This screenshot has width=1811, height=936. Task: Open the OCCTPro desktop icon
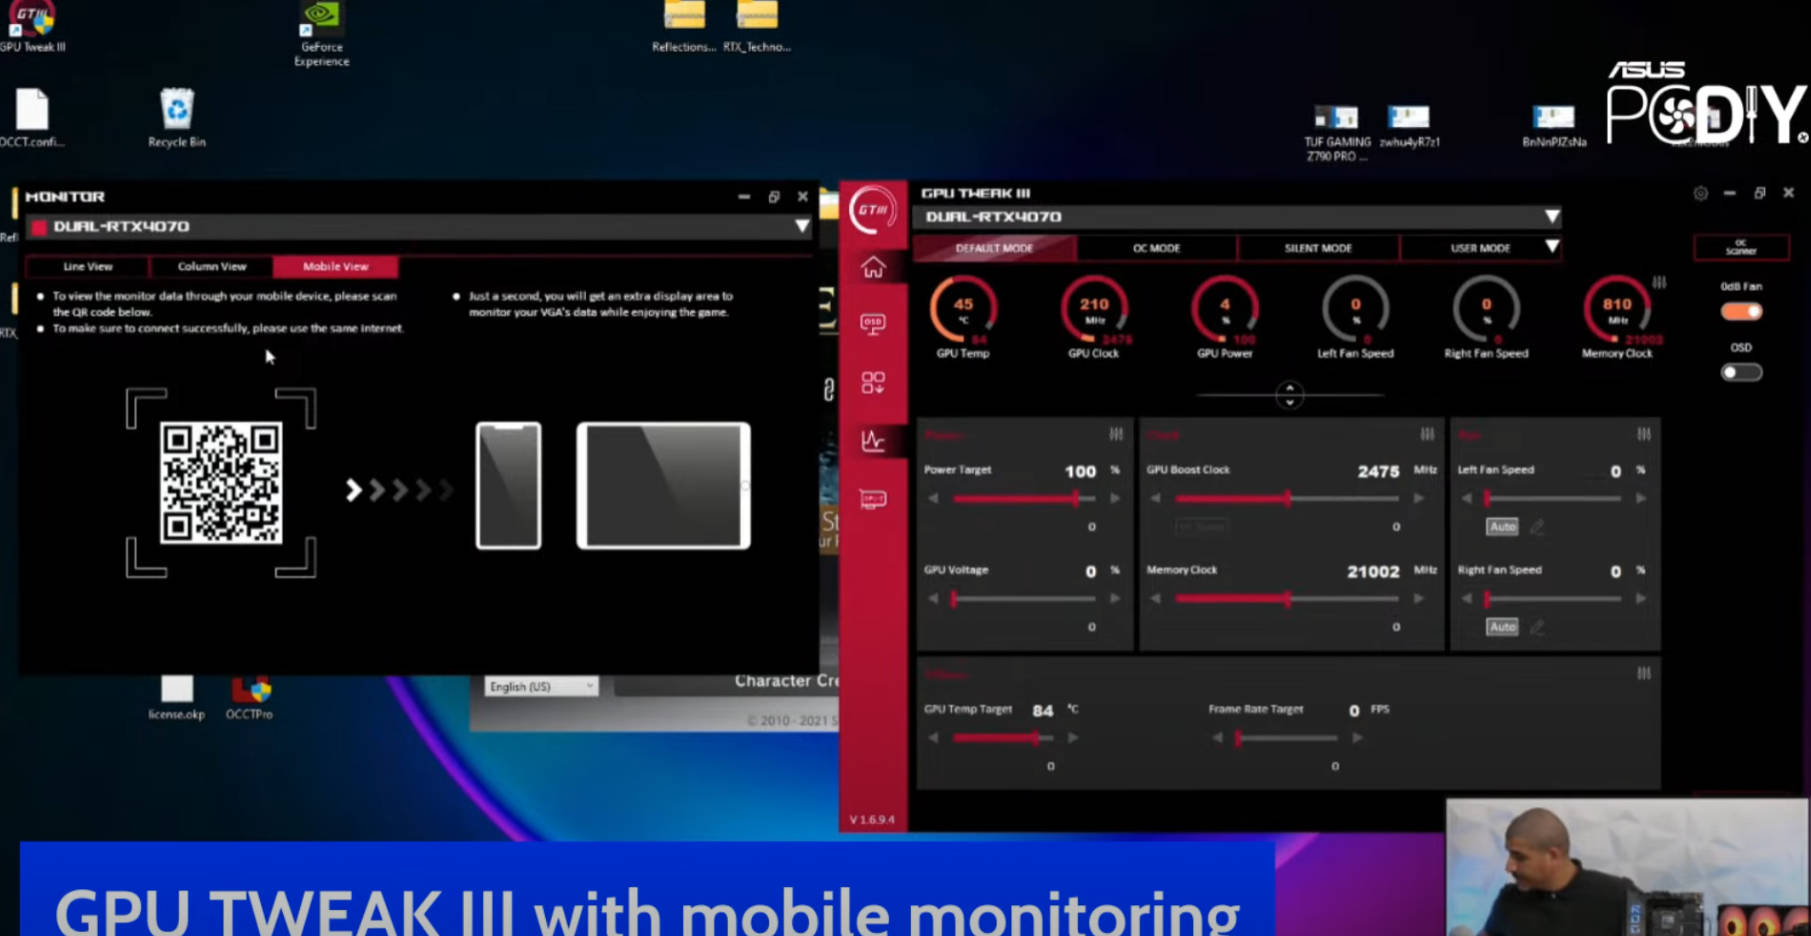[x=249, y=697]
